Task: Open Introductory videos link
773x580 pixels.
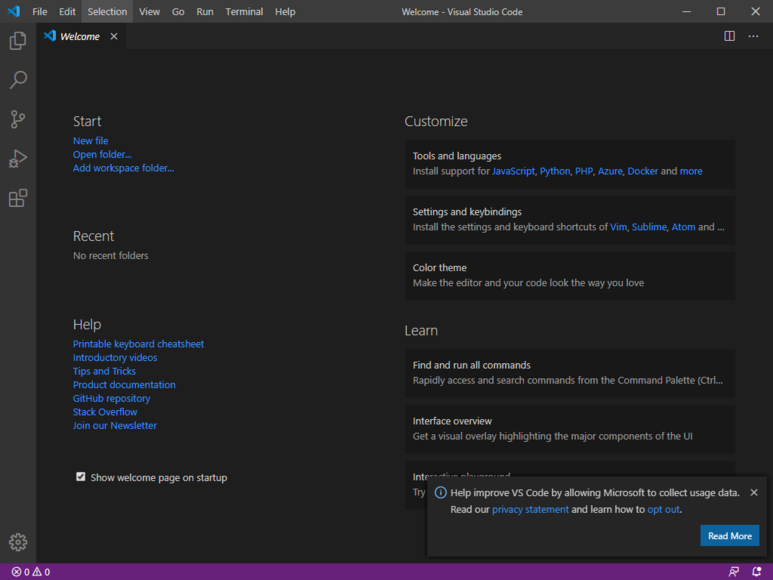Action: coord(115,358)
